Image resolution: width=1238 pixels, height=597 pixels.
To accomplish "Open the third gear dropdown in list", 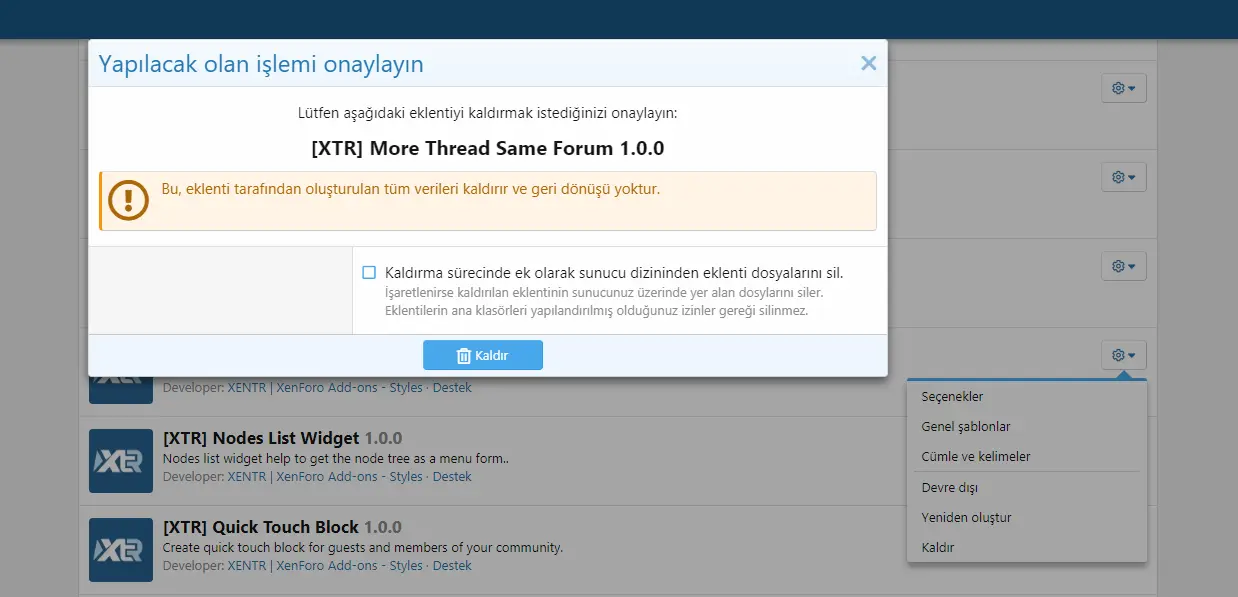I will pyautogui.click(x=1123, y=266).
